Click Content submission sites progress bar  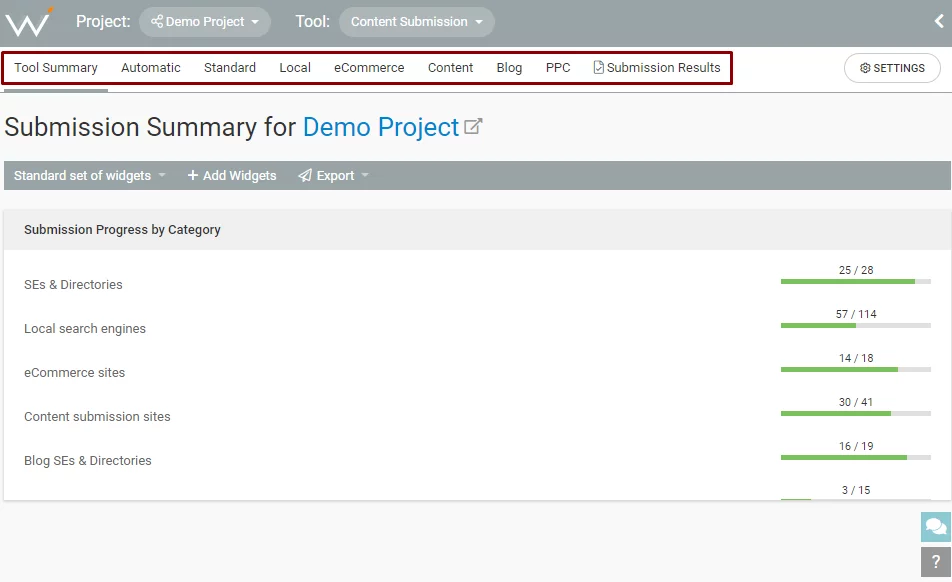[855, 414]
